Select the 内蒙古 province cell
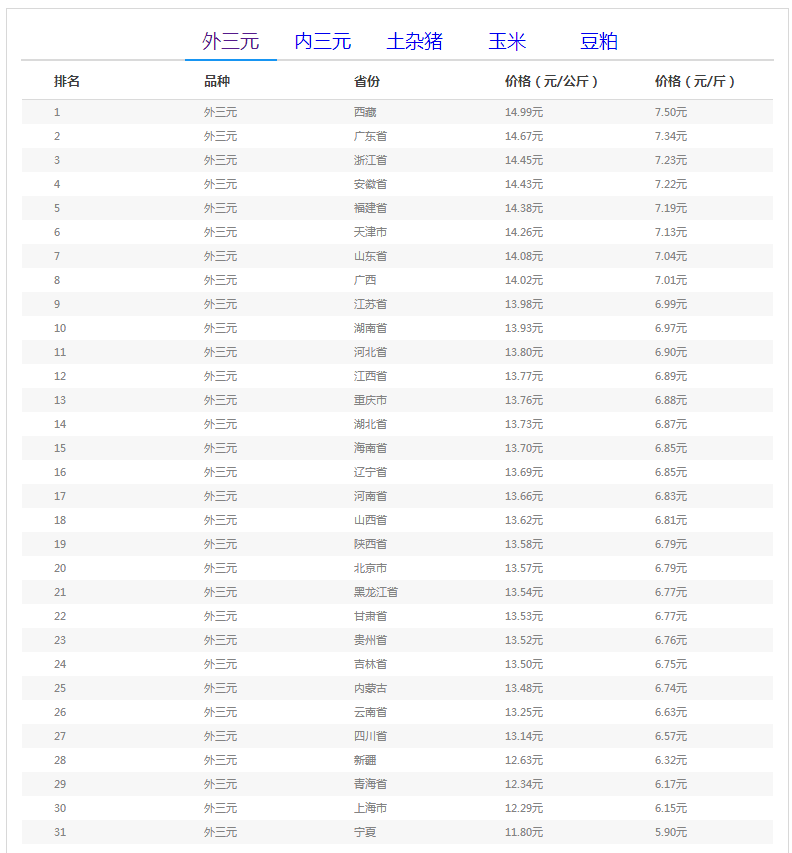This screenshot has width=792, height=853. coord(370,688)
